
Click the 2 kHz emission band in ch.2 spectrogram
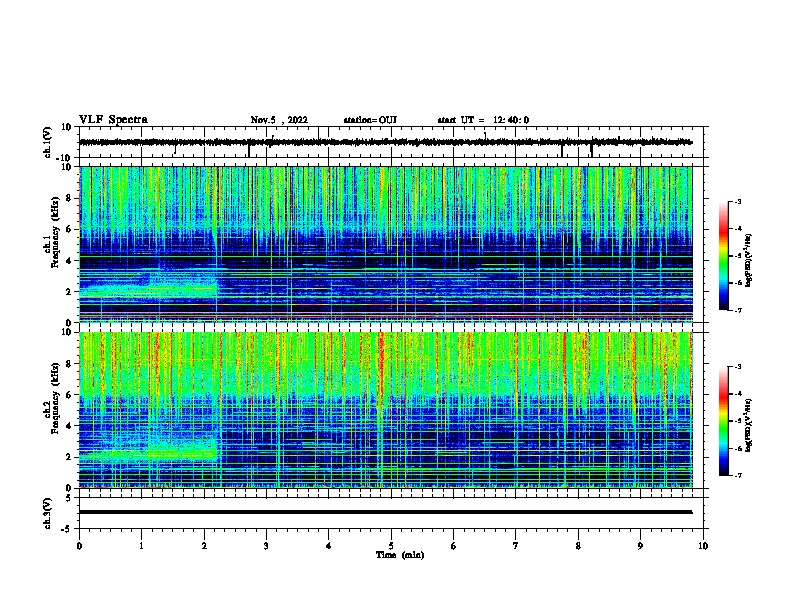click(150, 452)
